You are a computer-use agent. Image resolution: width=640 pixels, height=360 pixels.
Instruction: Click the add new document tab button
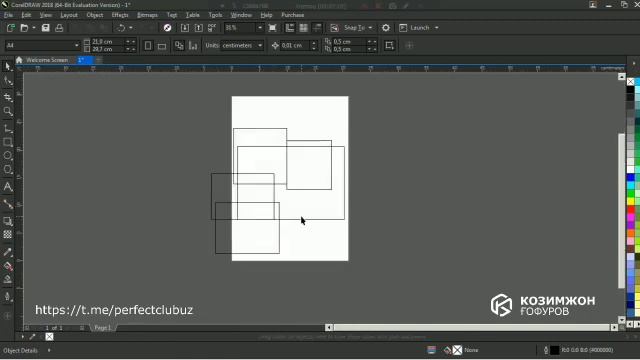tap(98, 60)
